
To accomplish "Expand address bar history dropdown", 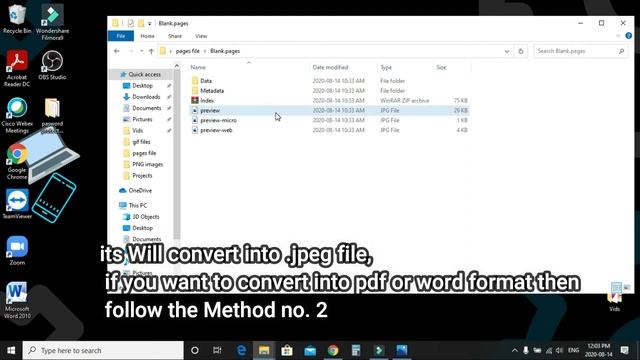I will [x=507, y=51].
